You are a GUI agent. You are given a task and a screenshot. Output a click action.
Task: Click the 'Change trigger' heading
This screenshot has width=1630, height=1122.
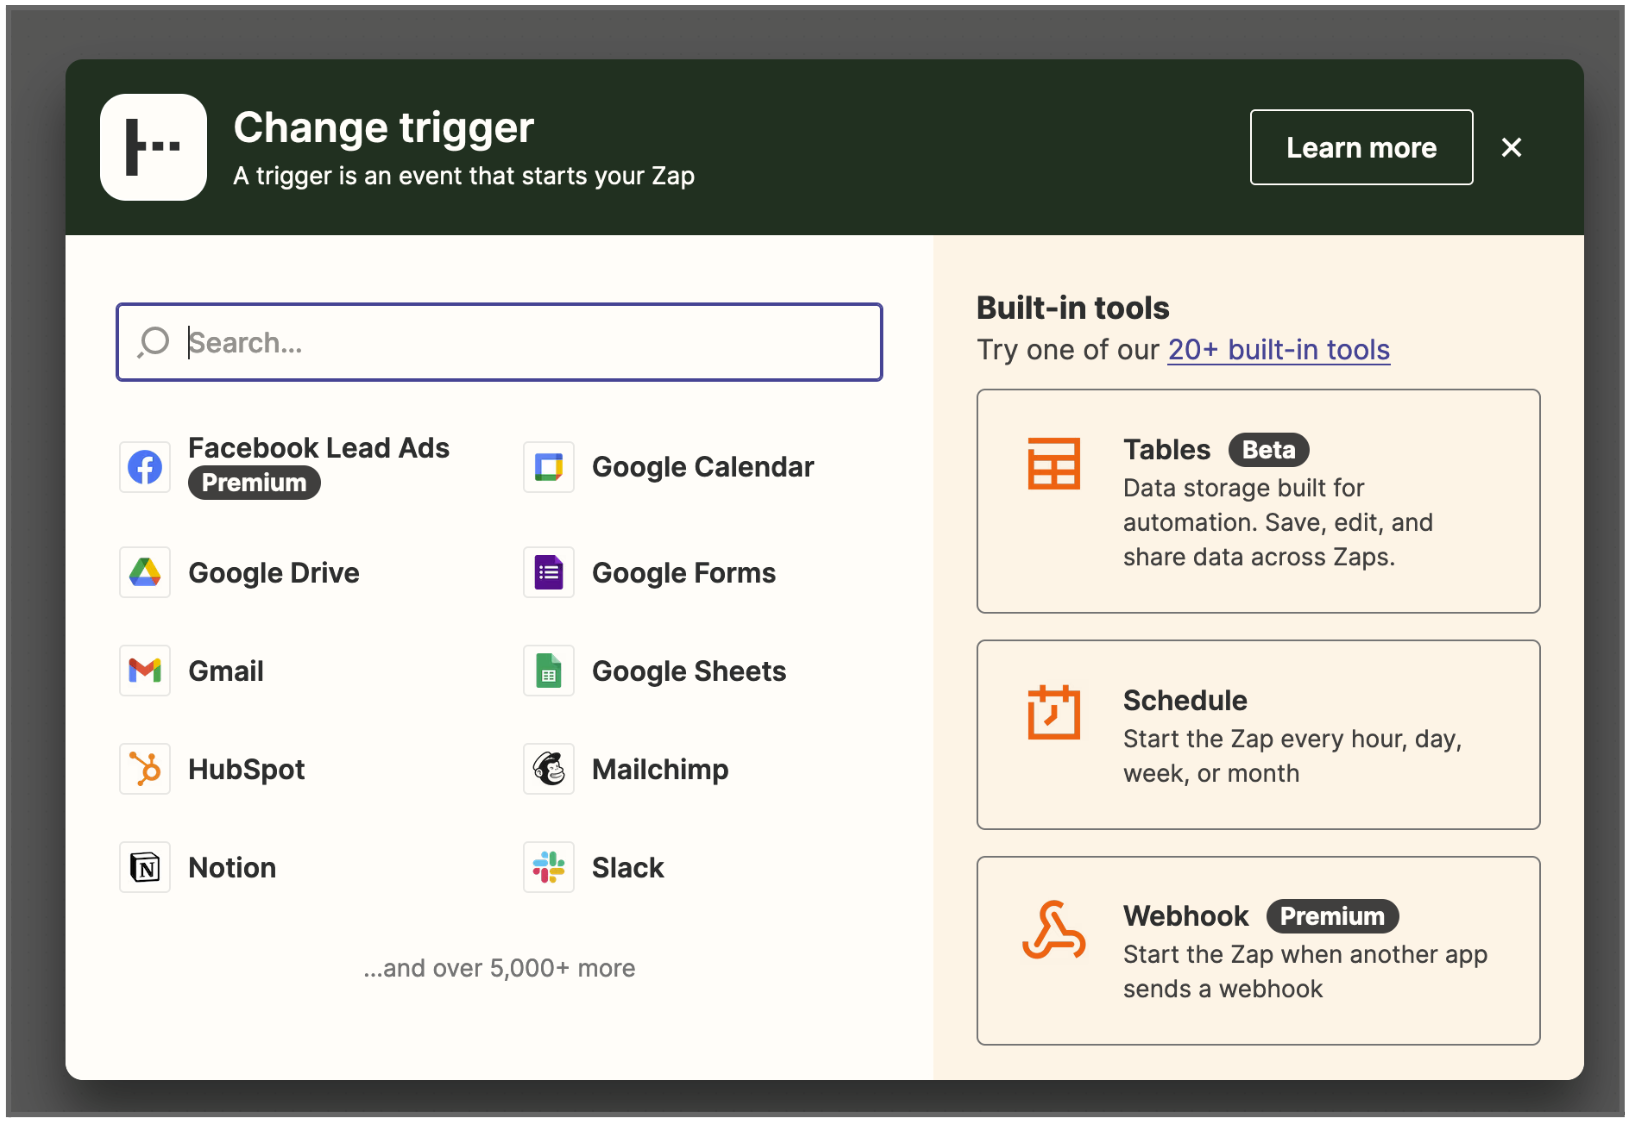[x=384, y=128]
